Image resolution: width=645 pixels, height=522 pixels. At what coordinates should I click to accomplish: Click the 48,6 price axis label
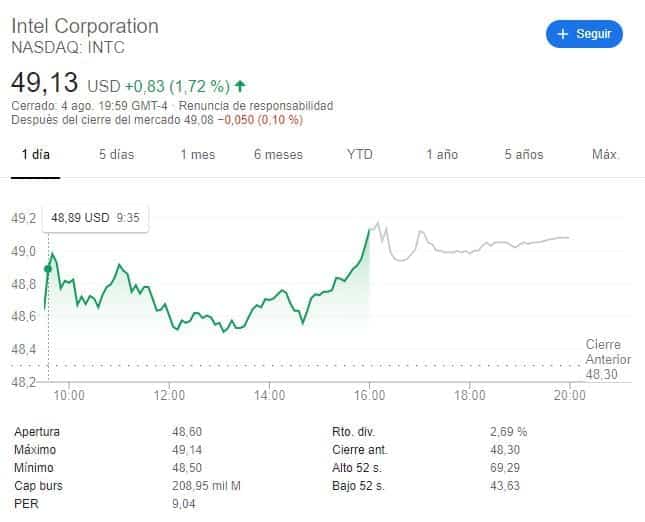[x=24, y=316]
